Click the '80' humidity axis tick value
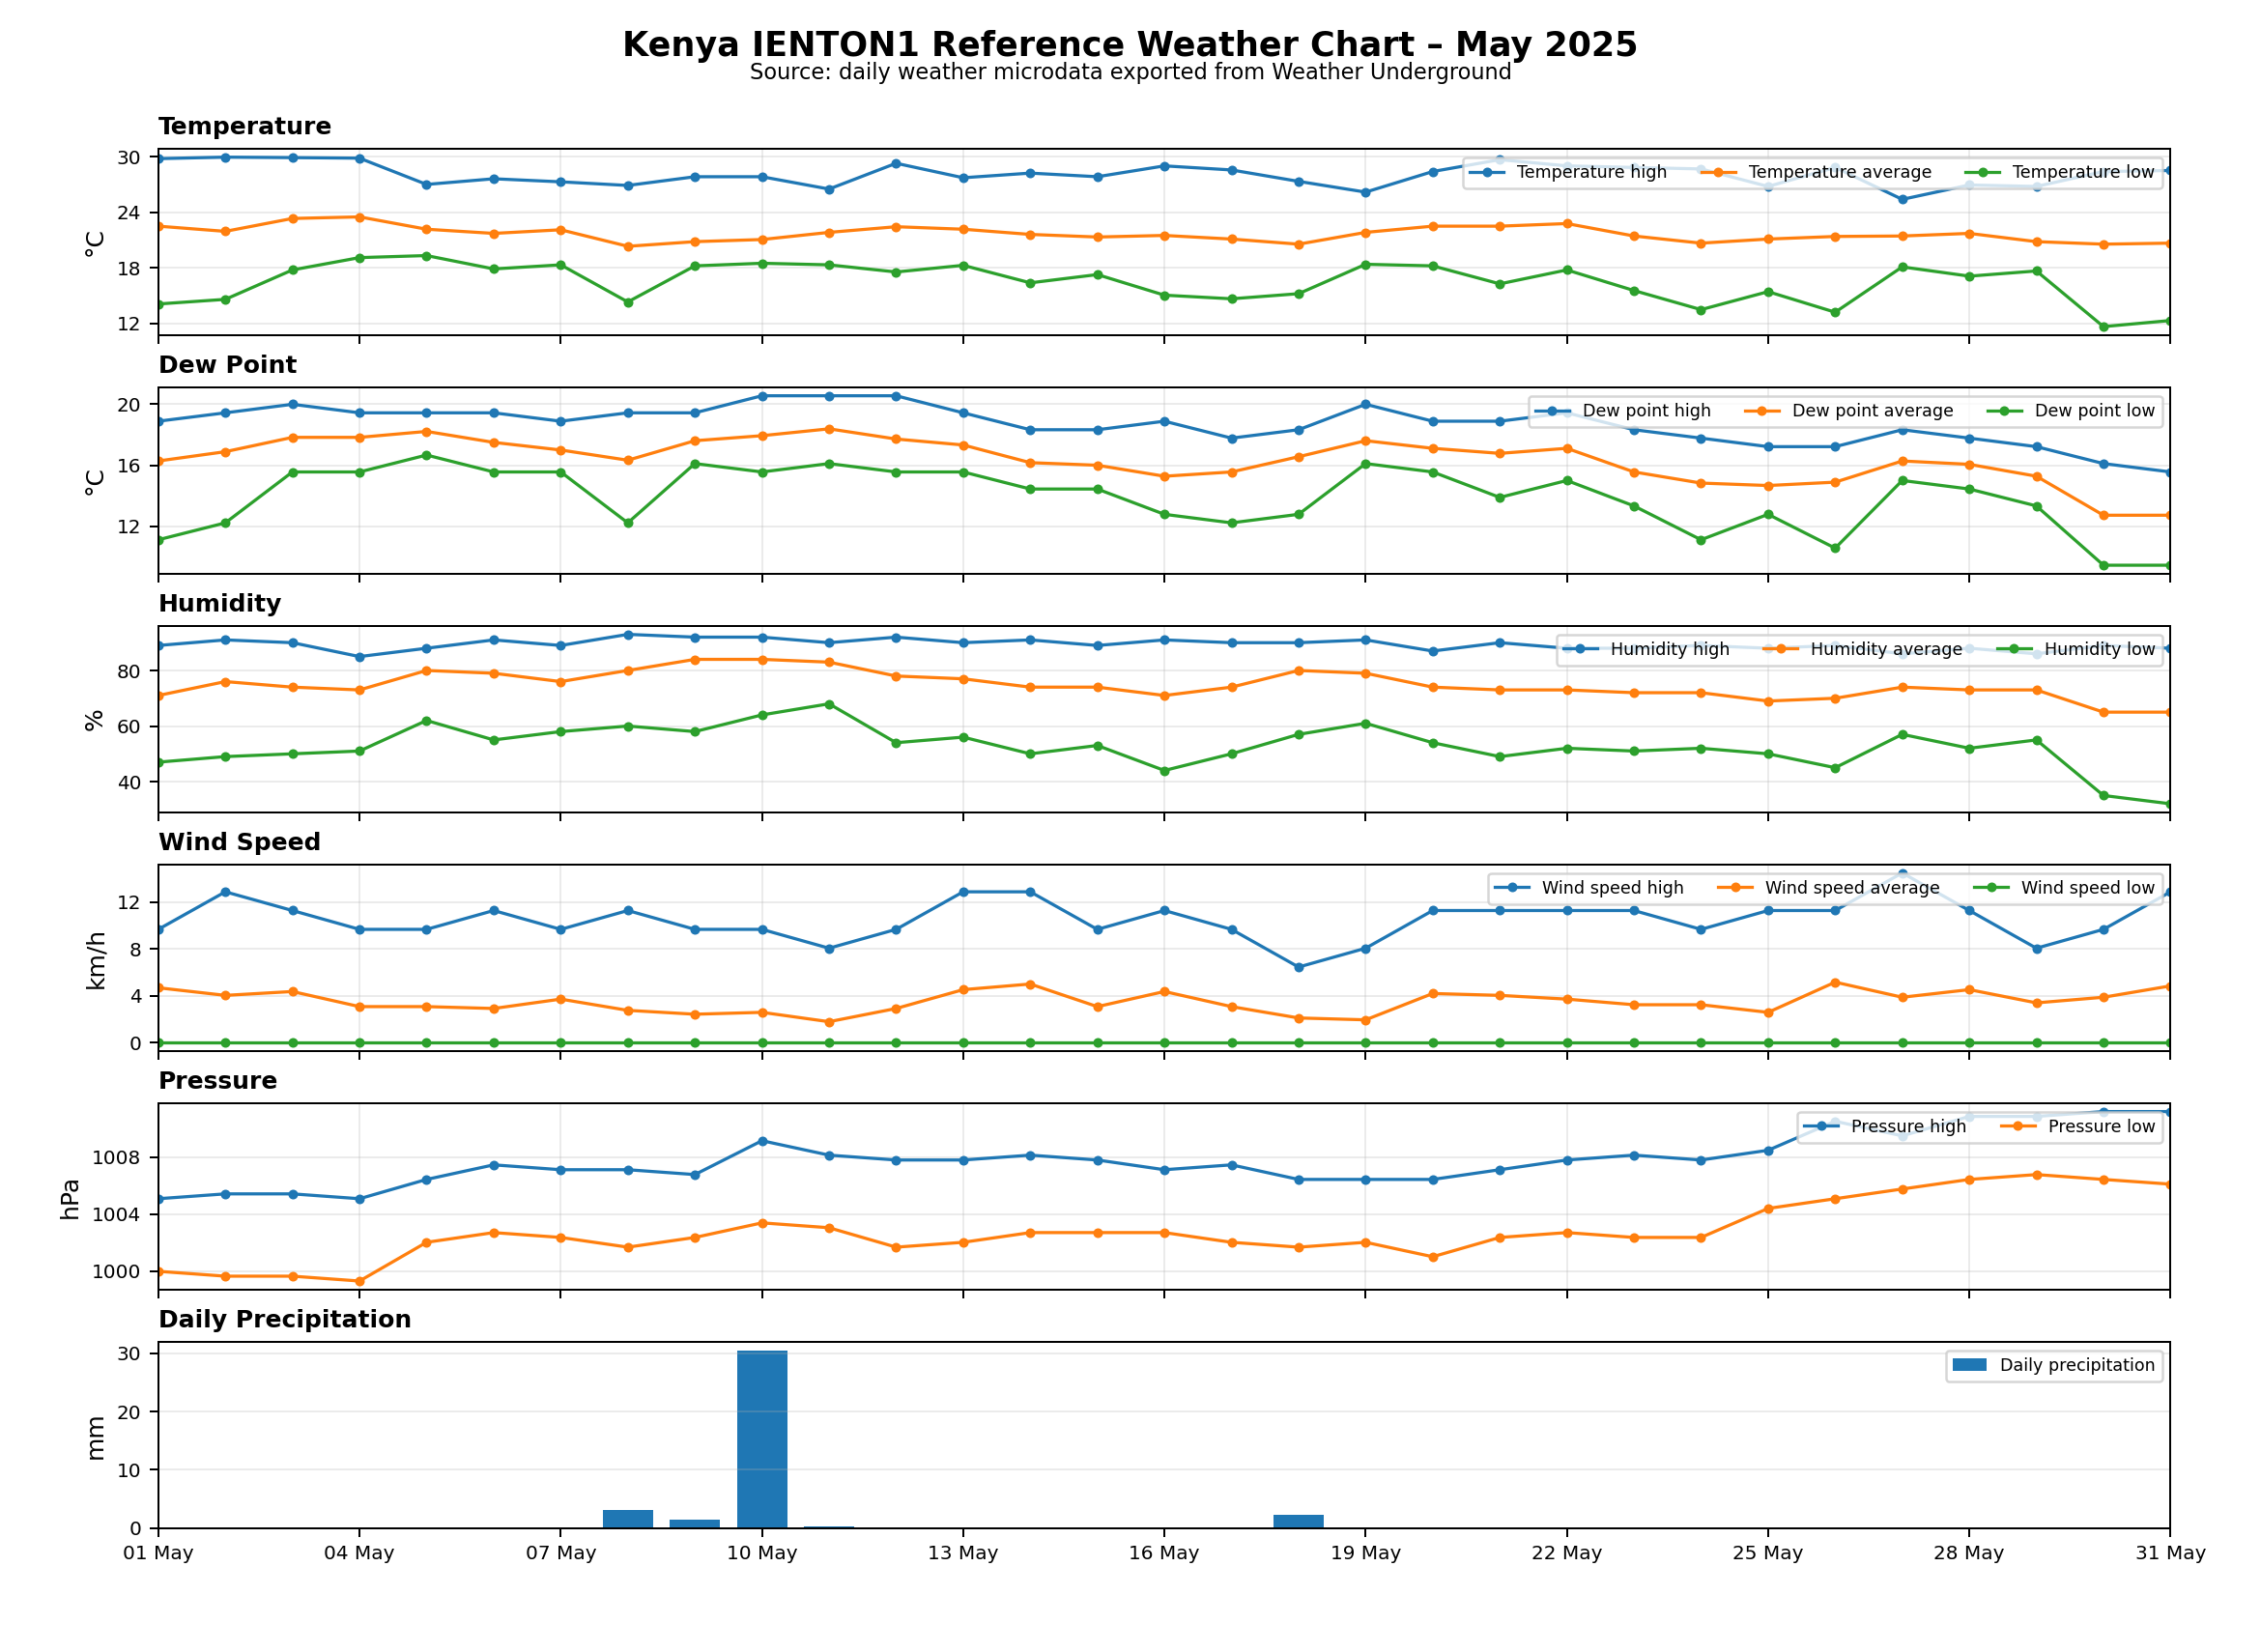2261x1652 pixels. pos(129,673)
